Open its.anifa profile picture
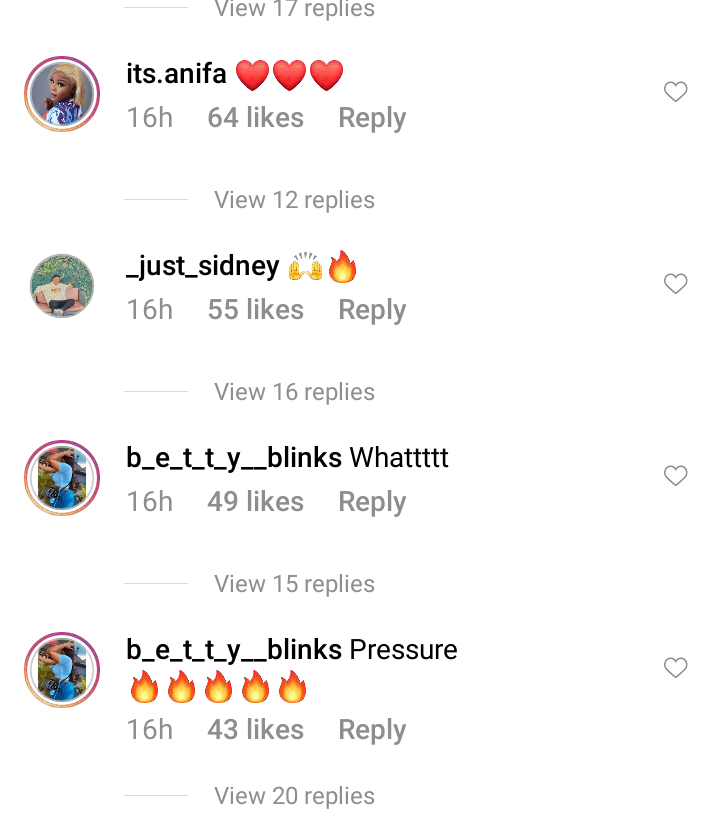The image size is (720, 819). tap(62, 94)
